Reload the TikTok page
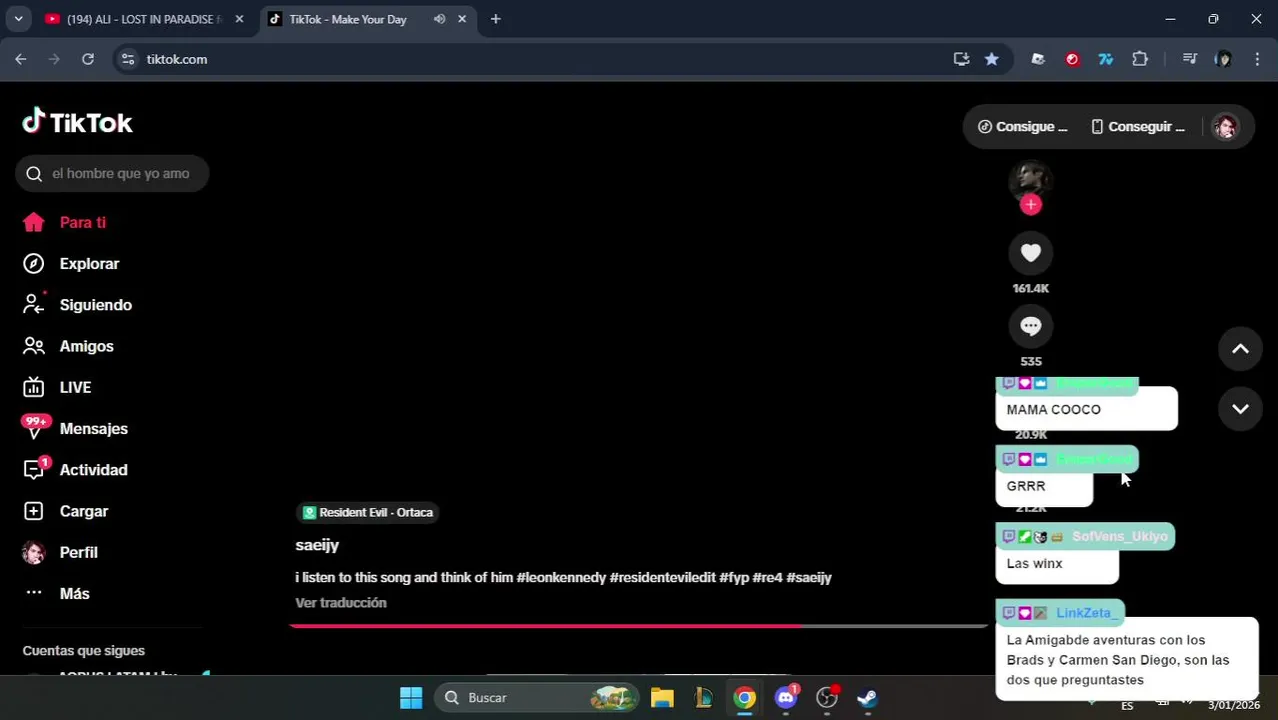The width and height of the screenshot is (1278, 720). (x=88, y=59)
